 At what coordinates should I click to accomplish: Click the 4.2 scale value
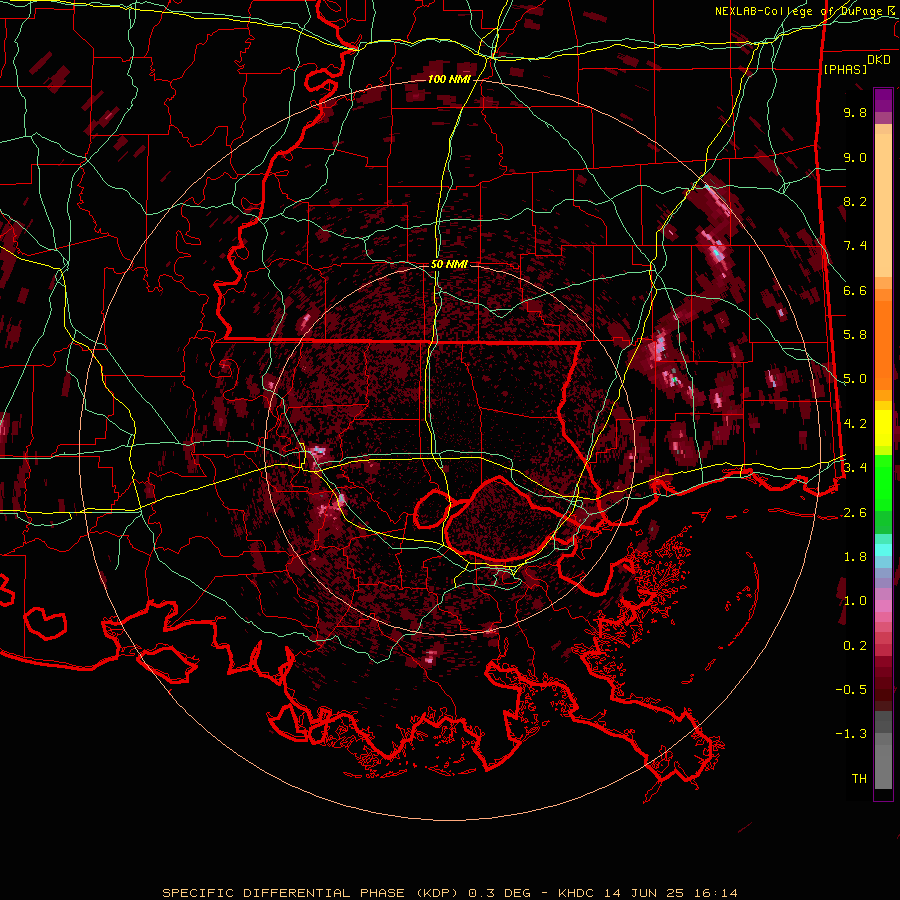(x=855, y=424)
